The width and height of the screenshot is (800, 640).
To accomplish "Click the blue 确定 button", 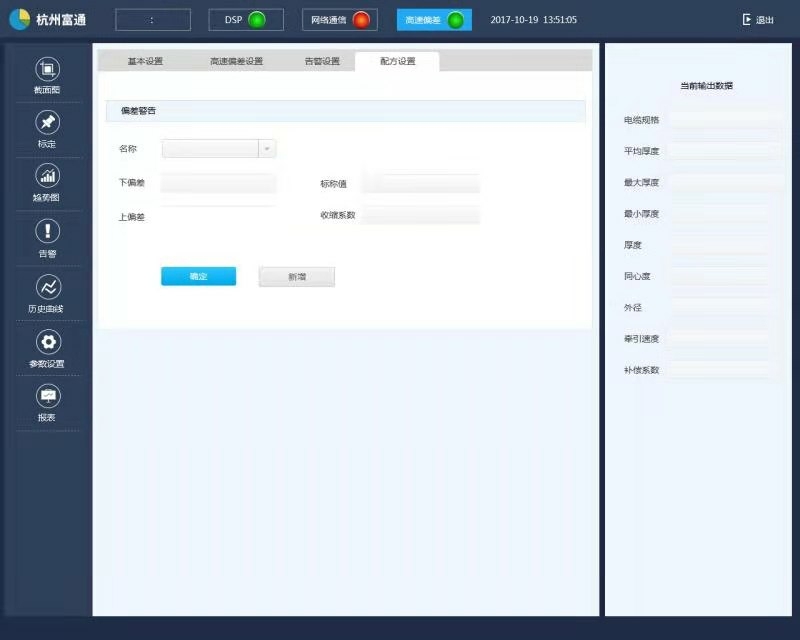I will 198,276.
